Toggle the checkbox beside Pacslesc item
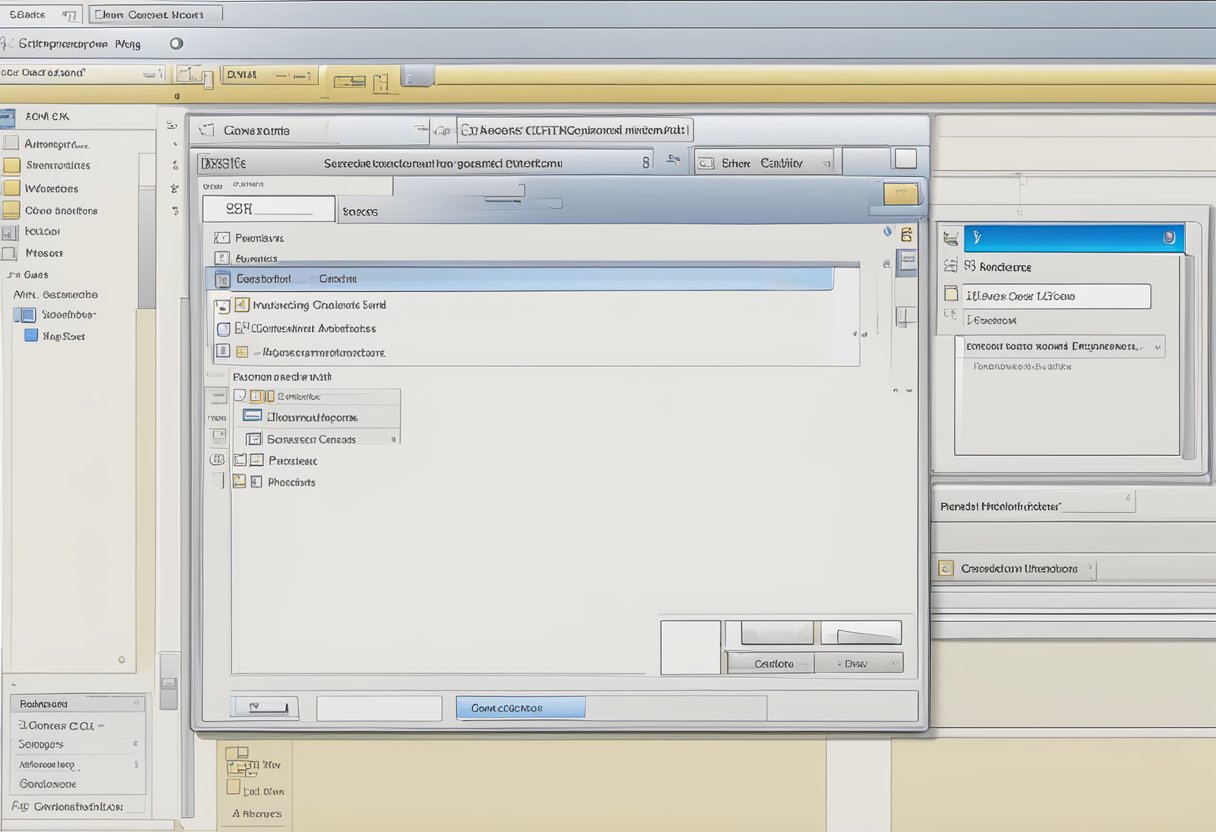The height and width of the screenshot is (832, 1216). 239,460
